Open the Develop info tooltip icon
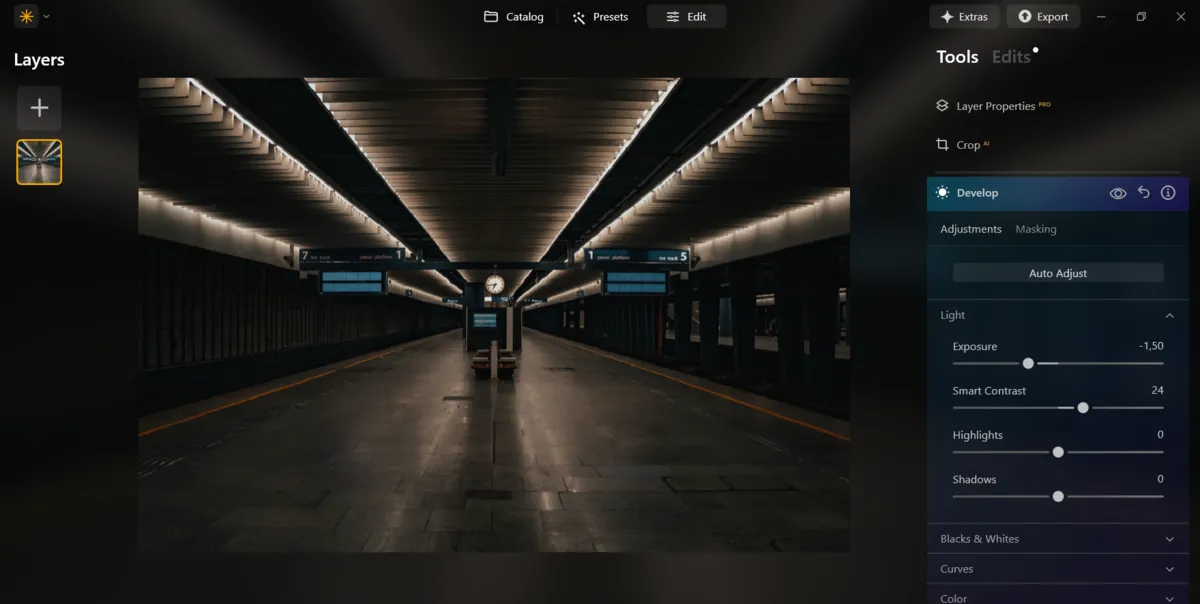Image resolution: width=1200 pixels, height=604 pixels. tap(1167, 192)
